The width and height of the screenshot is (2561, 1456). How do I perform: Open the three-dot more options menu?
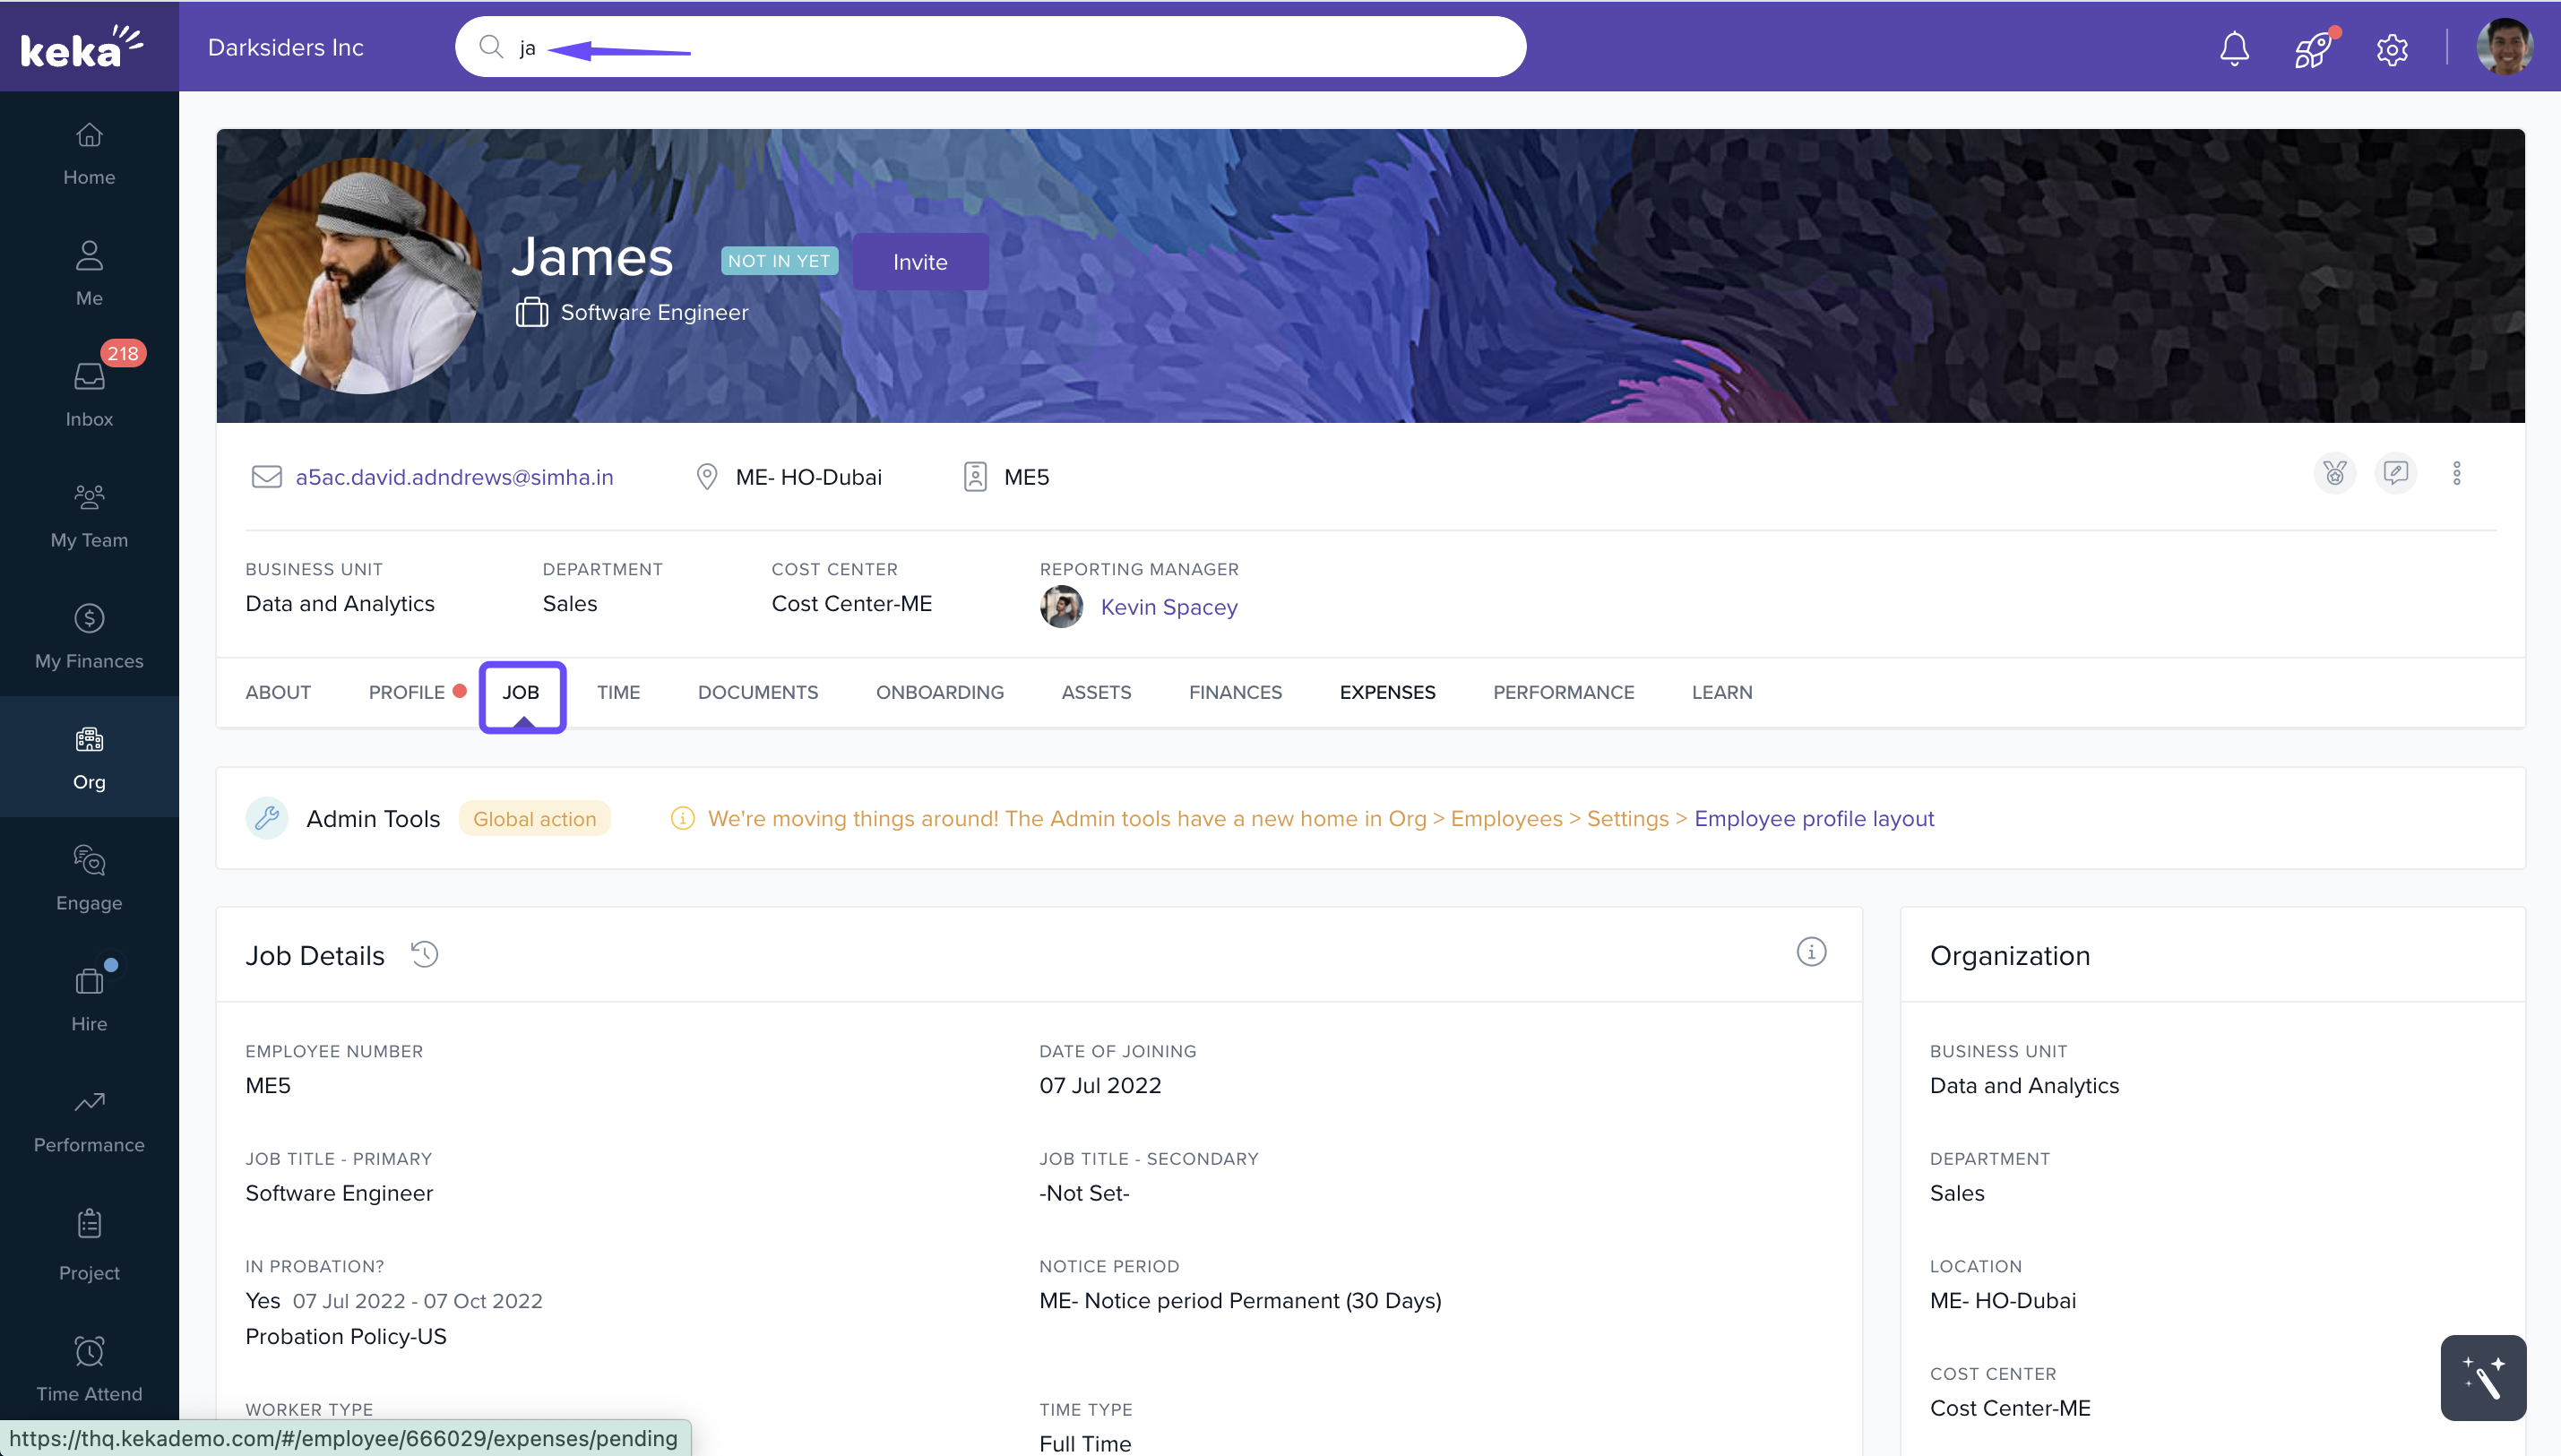pyautogui.click(x=2456, y=473)
